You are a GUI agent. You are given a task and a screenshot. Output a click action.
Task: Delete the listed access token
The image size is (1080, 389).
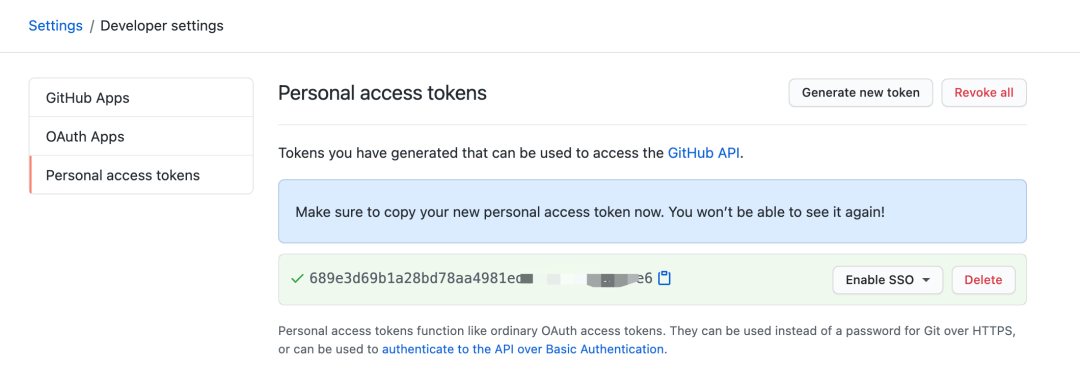click(x=984, y=280)
